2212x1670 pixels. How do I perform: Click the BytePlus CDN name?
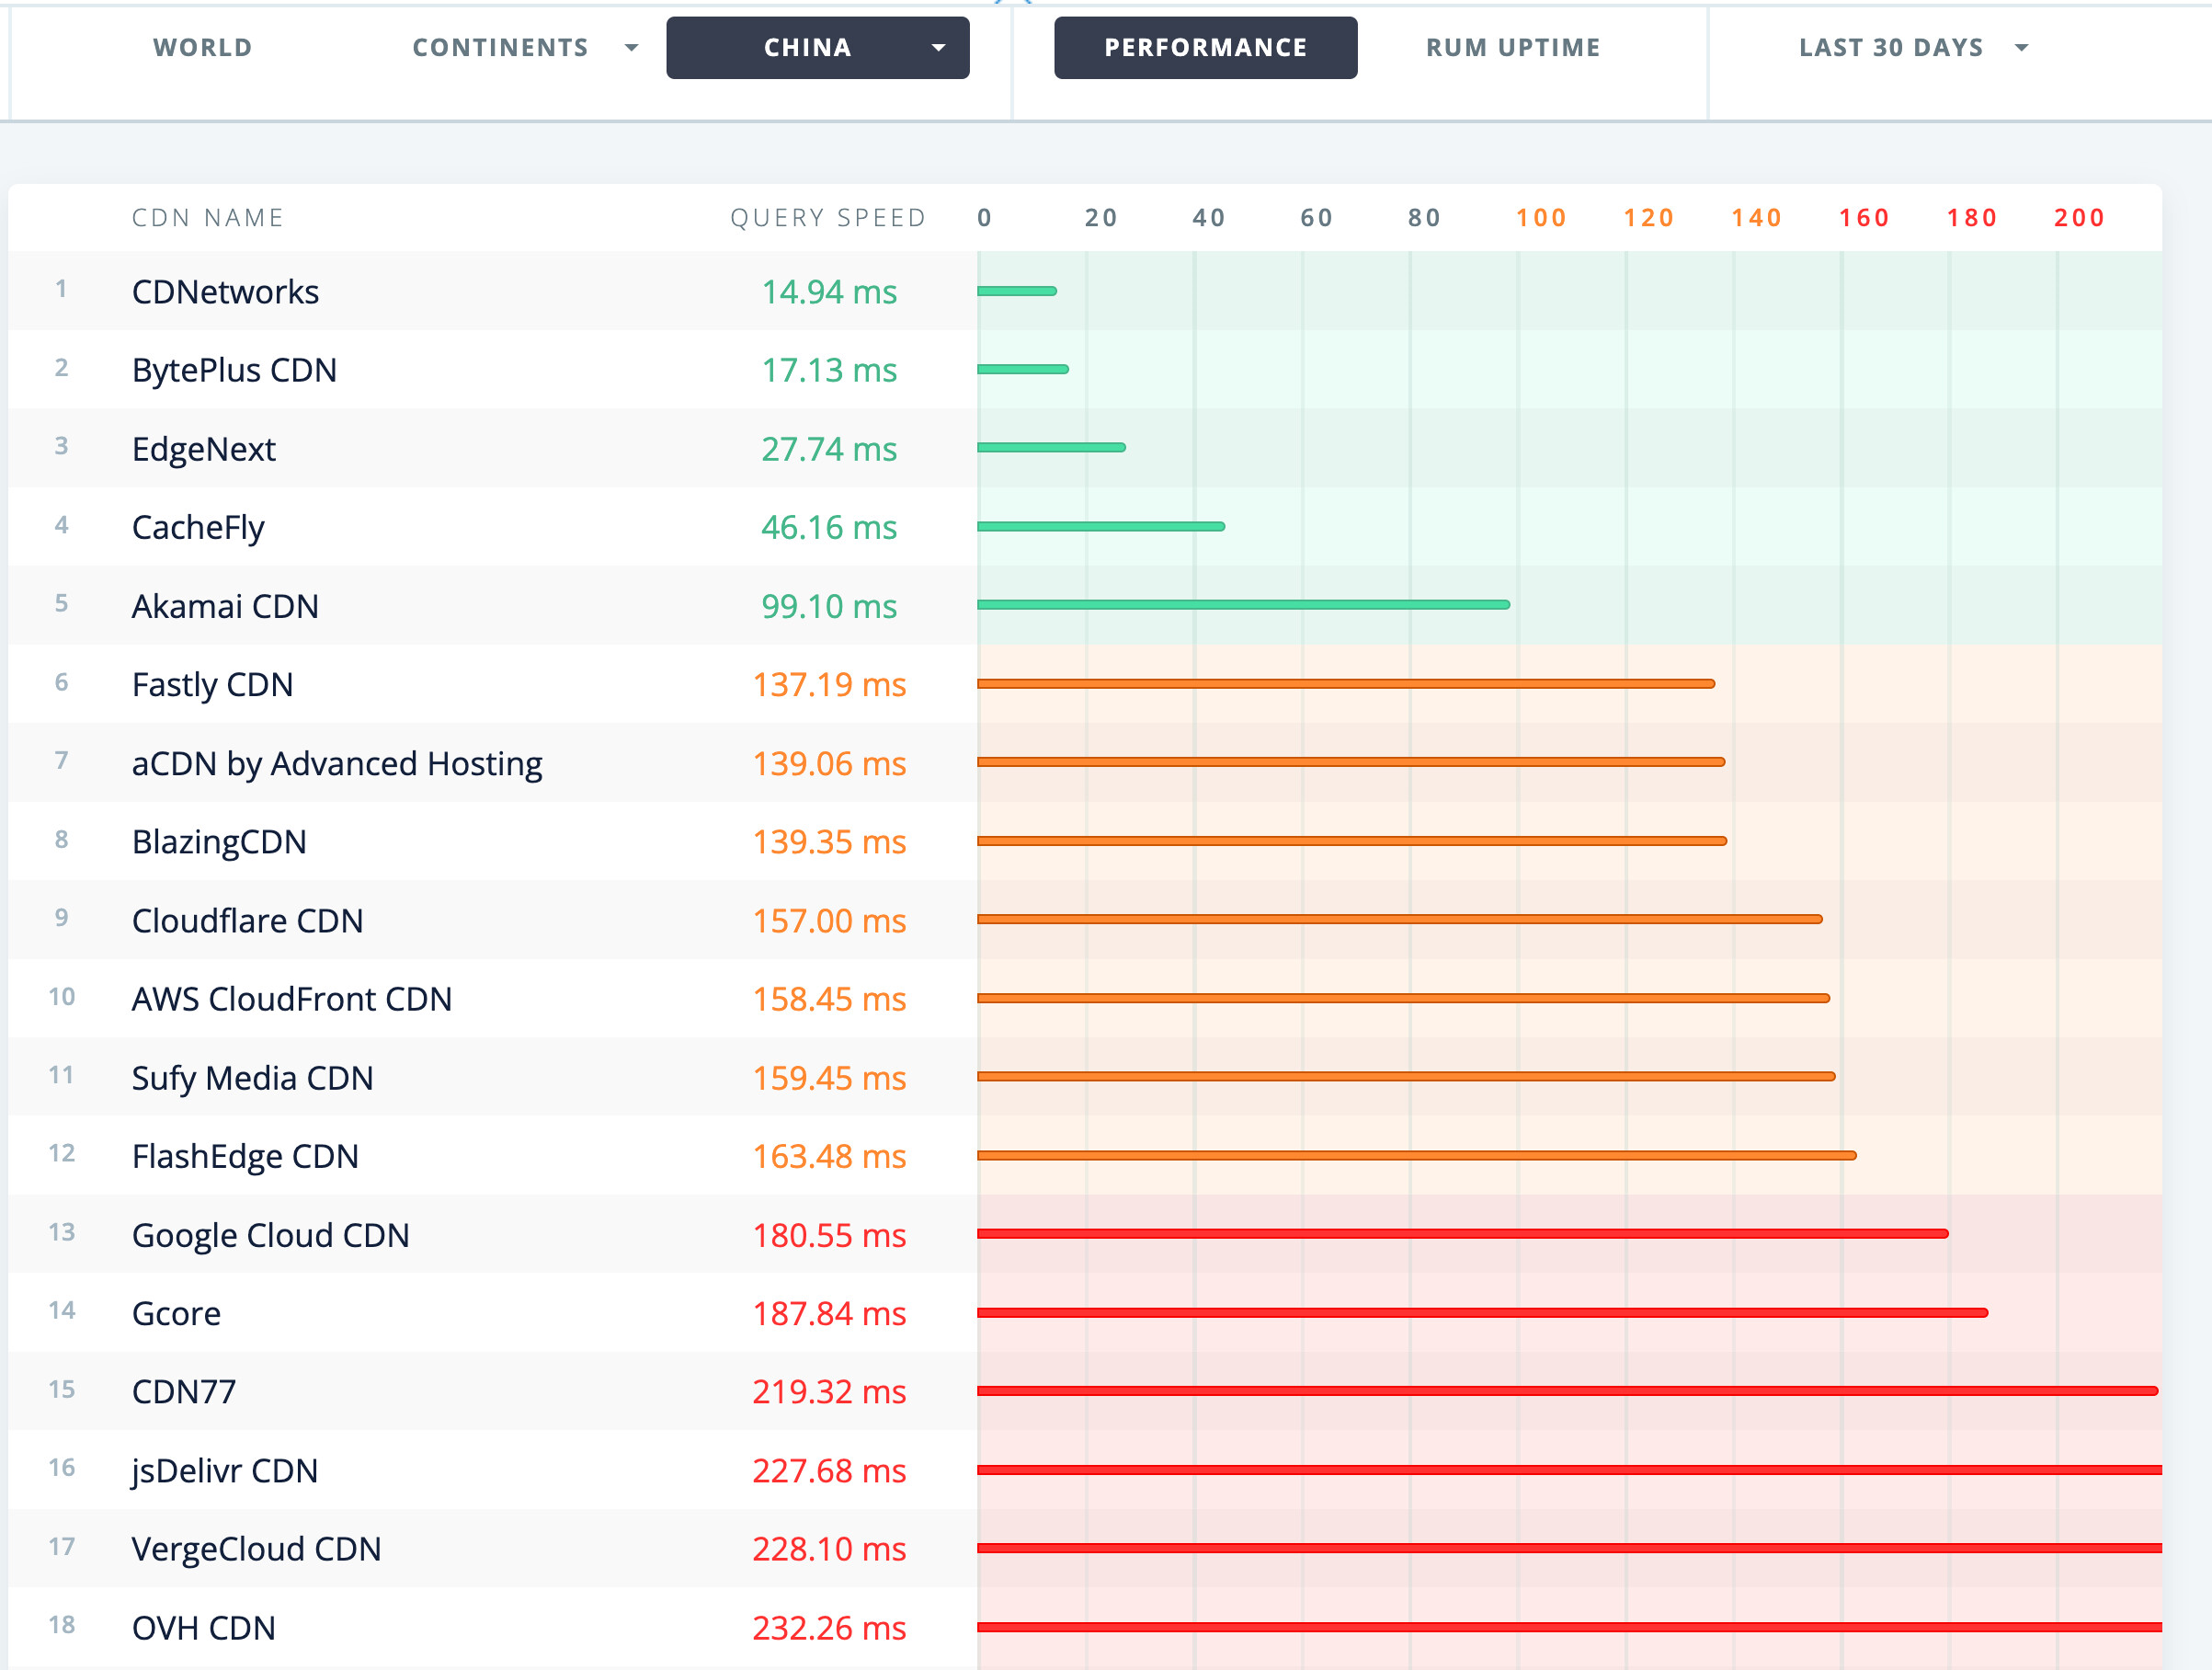[x=234, y=370]
